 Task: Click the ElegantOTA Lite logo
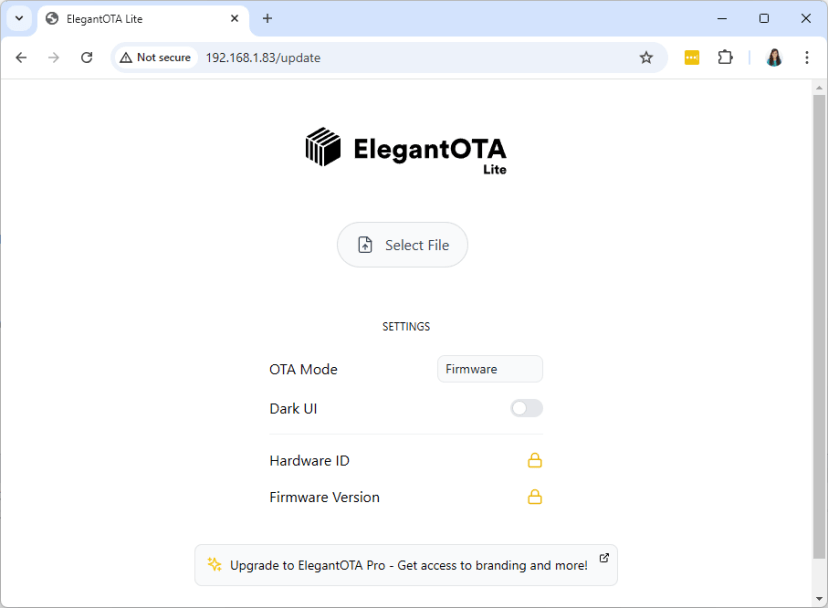click(x=405, y=148)
